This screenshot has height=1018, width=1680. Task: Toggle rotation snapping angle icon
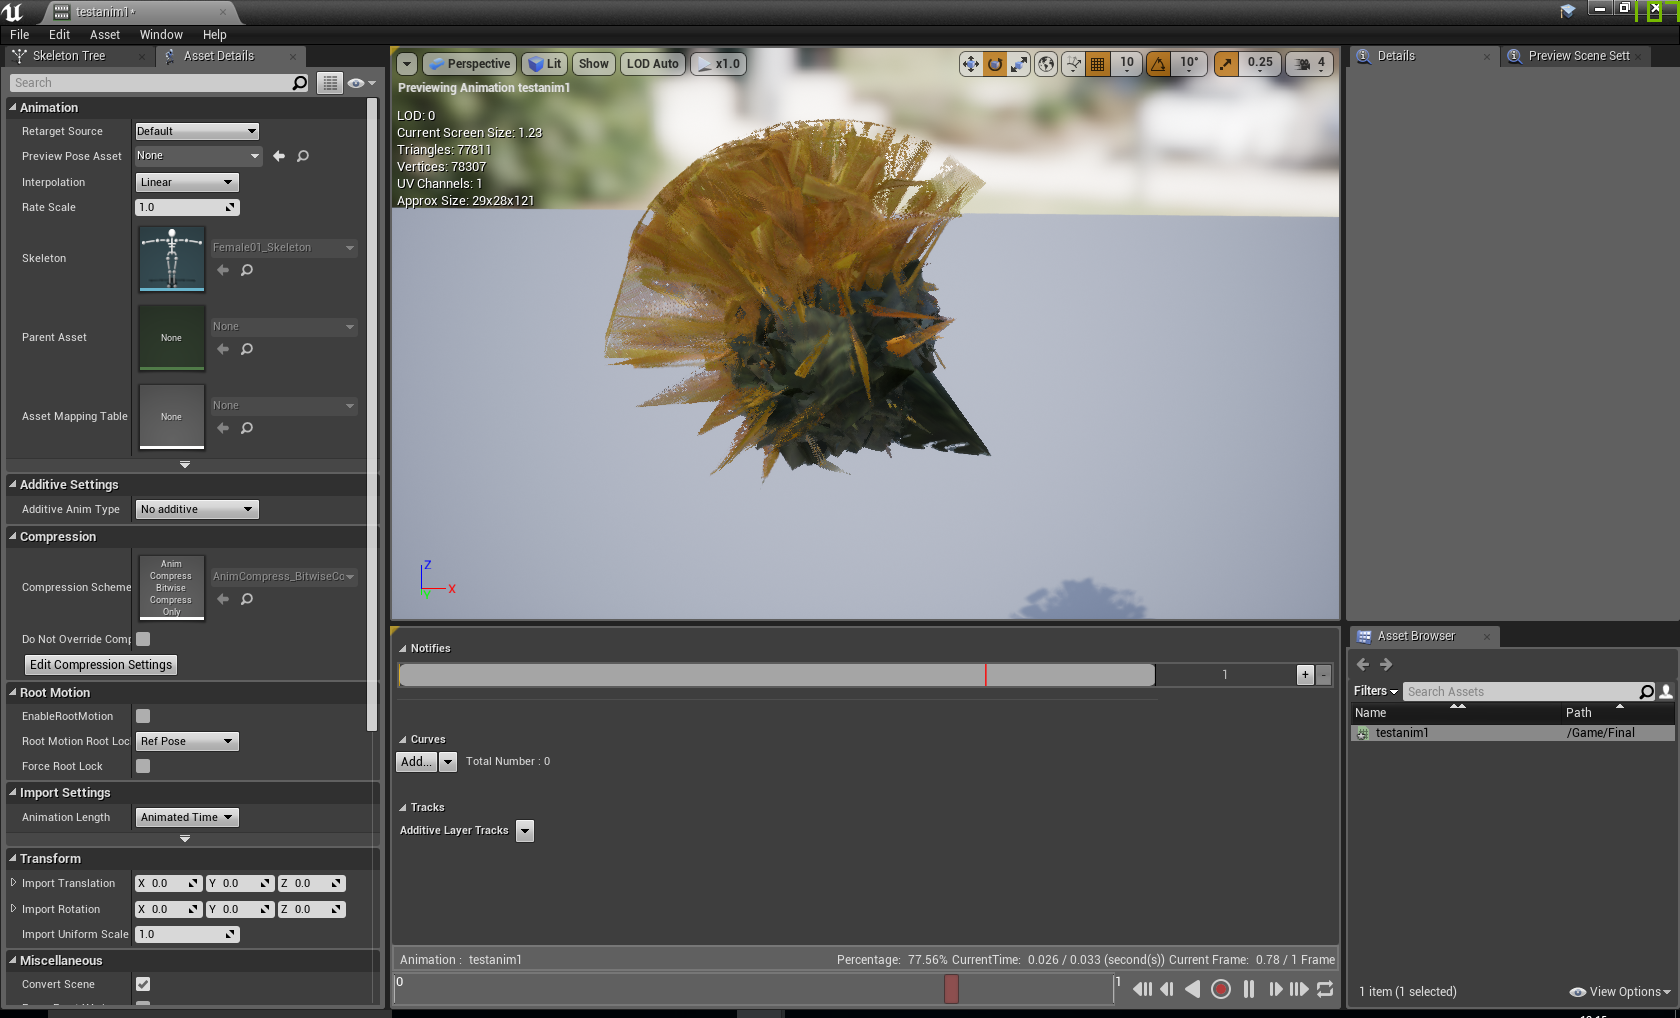(1159, 64)
